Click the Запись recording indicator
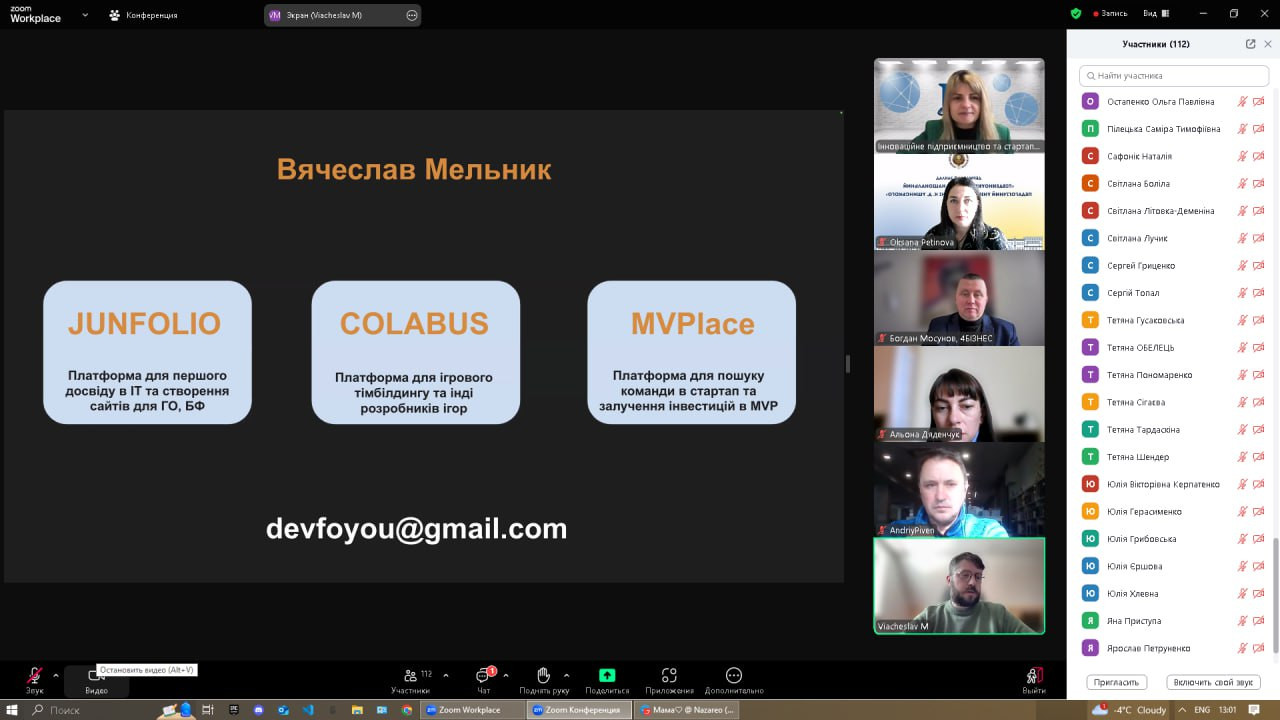 tap(1111, 14)
